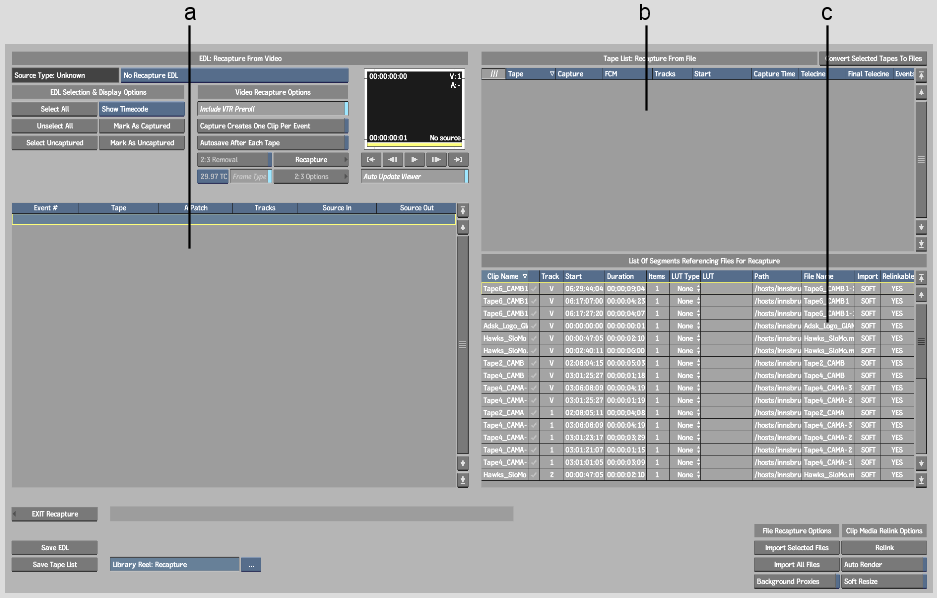
Task: Open LUT Type dropdown for row 00:00:00:00
Action: [685, 326]
